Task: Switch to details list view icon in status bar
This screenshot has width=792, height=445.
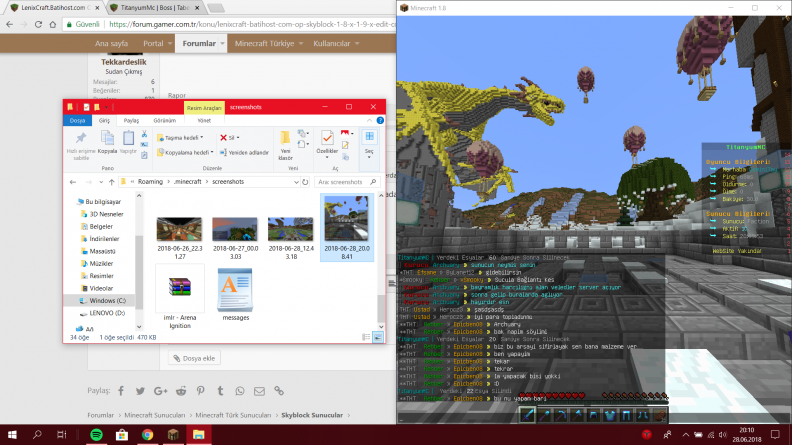Action: [x=366, y=337]
